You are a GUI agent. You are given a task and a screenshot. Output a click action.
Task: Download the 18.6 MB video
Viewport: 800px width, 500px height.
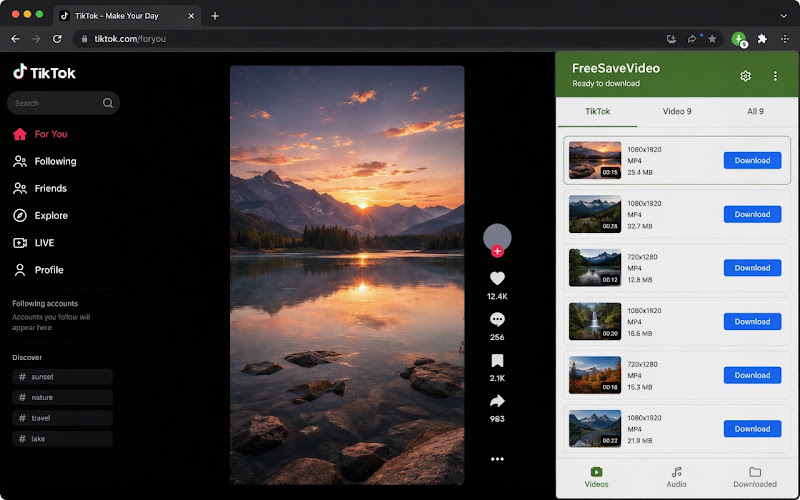click(752, 321)
